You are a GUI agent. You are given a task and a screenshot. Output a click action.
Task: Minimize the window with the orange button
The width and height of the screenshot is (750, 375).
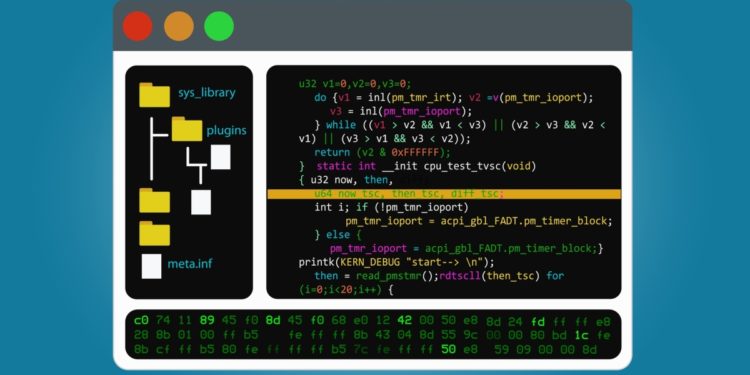pyautogui.click(x=179, y=26)
